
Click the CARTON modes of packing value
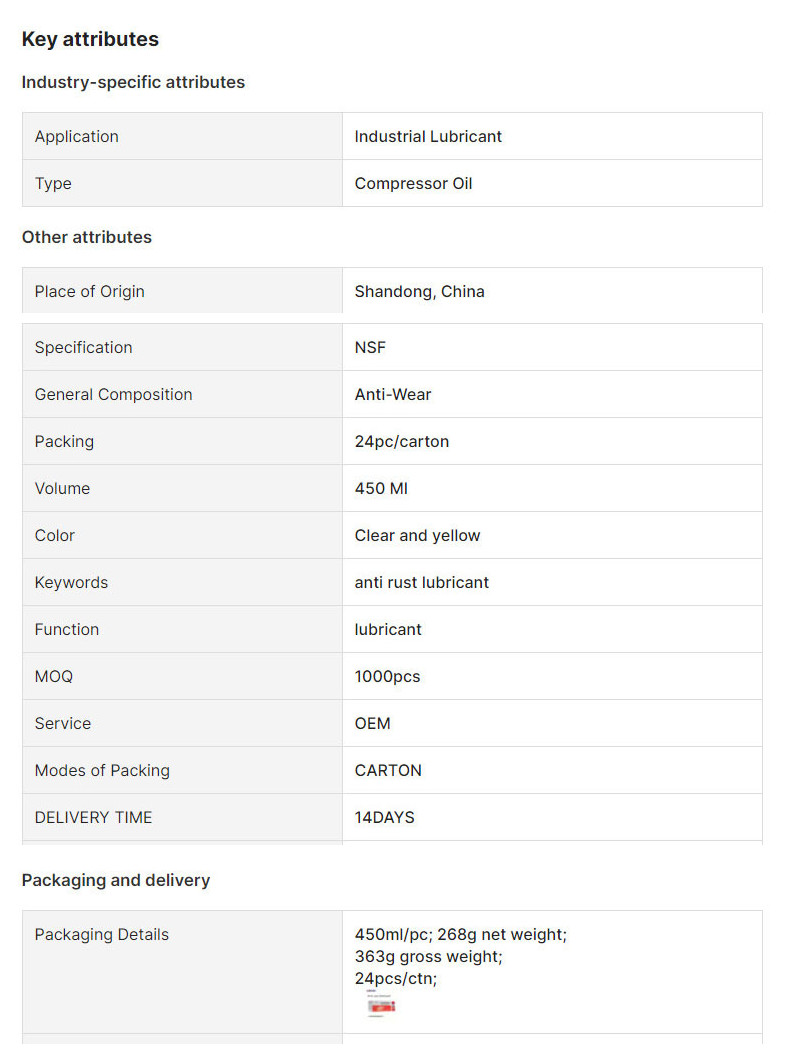388,771
